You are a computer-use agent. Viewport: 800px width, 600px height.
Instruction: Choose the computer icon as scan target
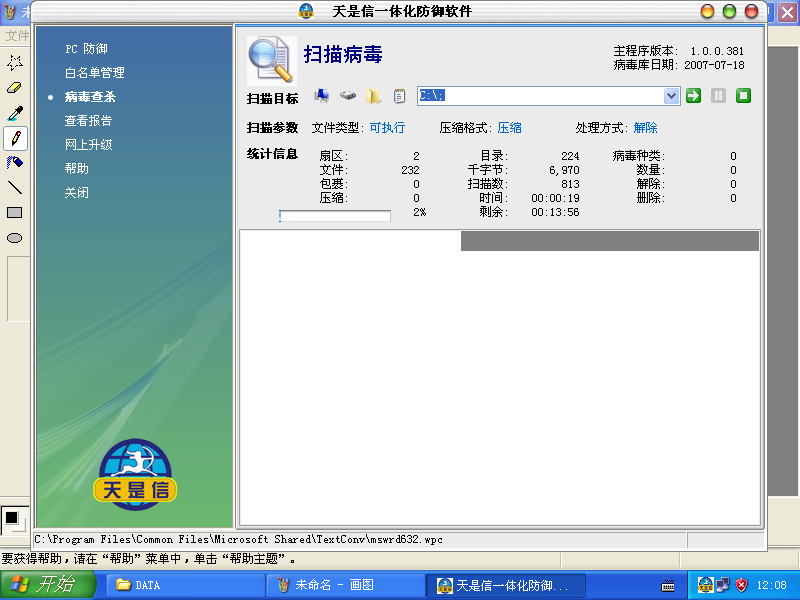coord(321,95)
